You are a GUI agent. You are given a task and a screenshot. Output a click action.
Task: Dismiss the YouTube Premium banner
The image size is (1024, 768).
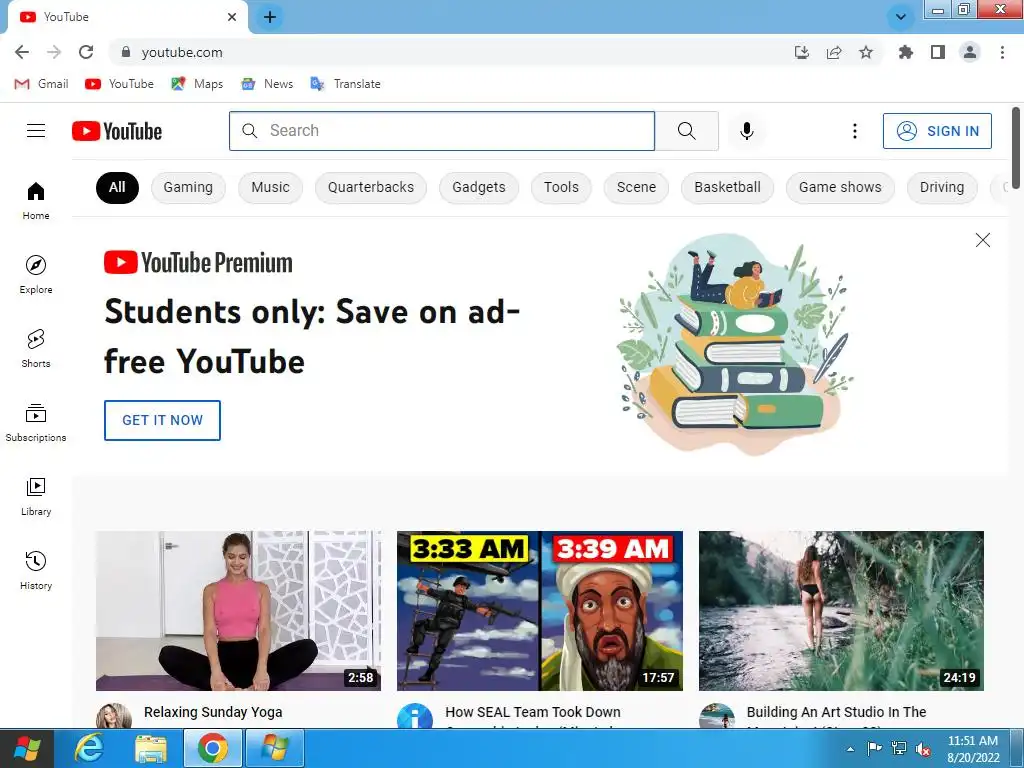click(x=982, y=240)
